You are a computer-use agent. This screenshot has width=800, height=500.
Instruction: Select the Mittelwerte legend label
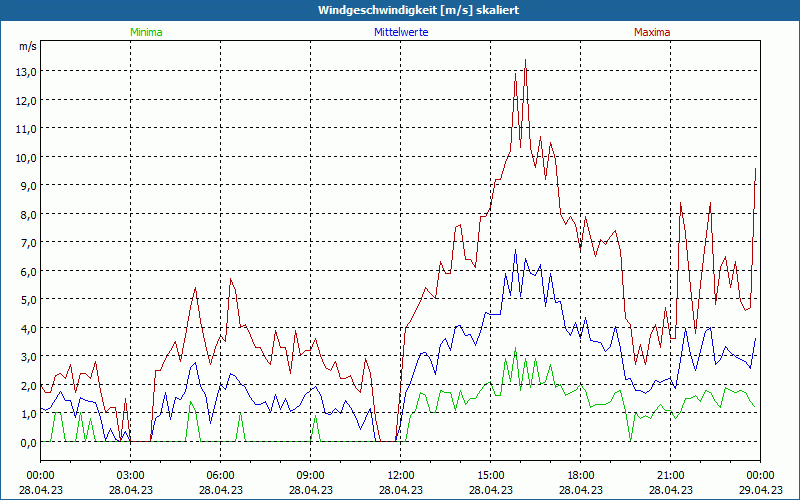click(400, 32)
